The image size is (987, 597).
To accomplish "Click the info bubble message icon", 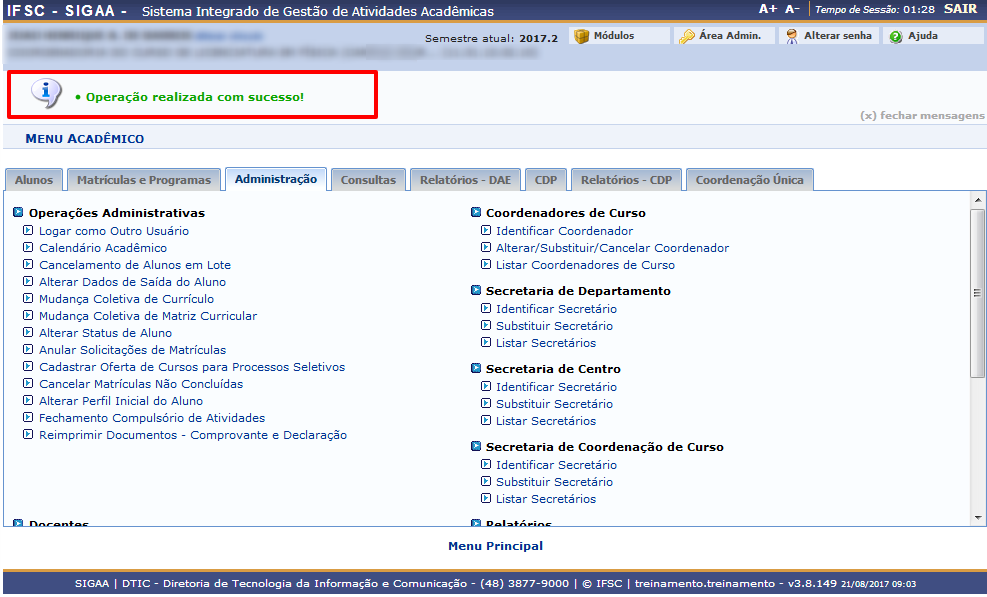I will point(46,93).
